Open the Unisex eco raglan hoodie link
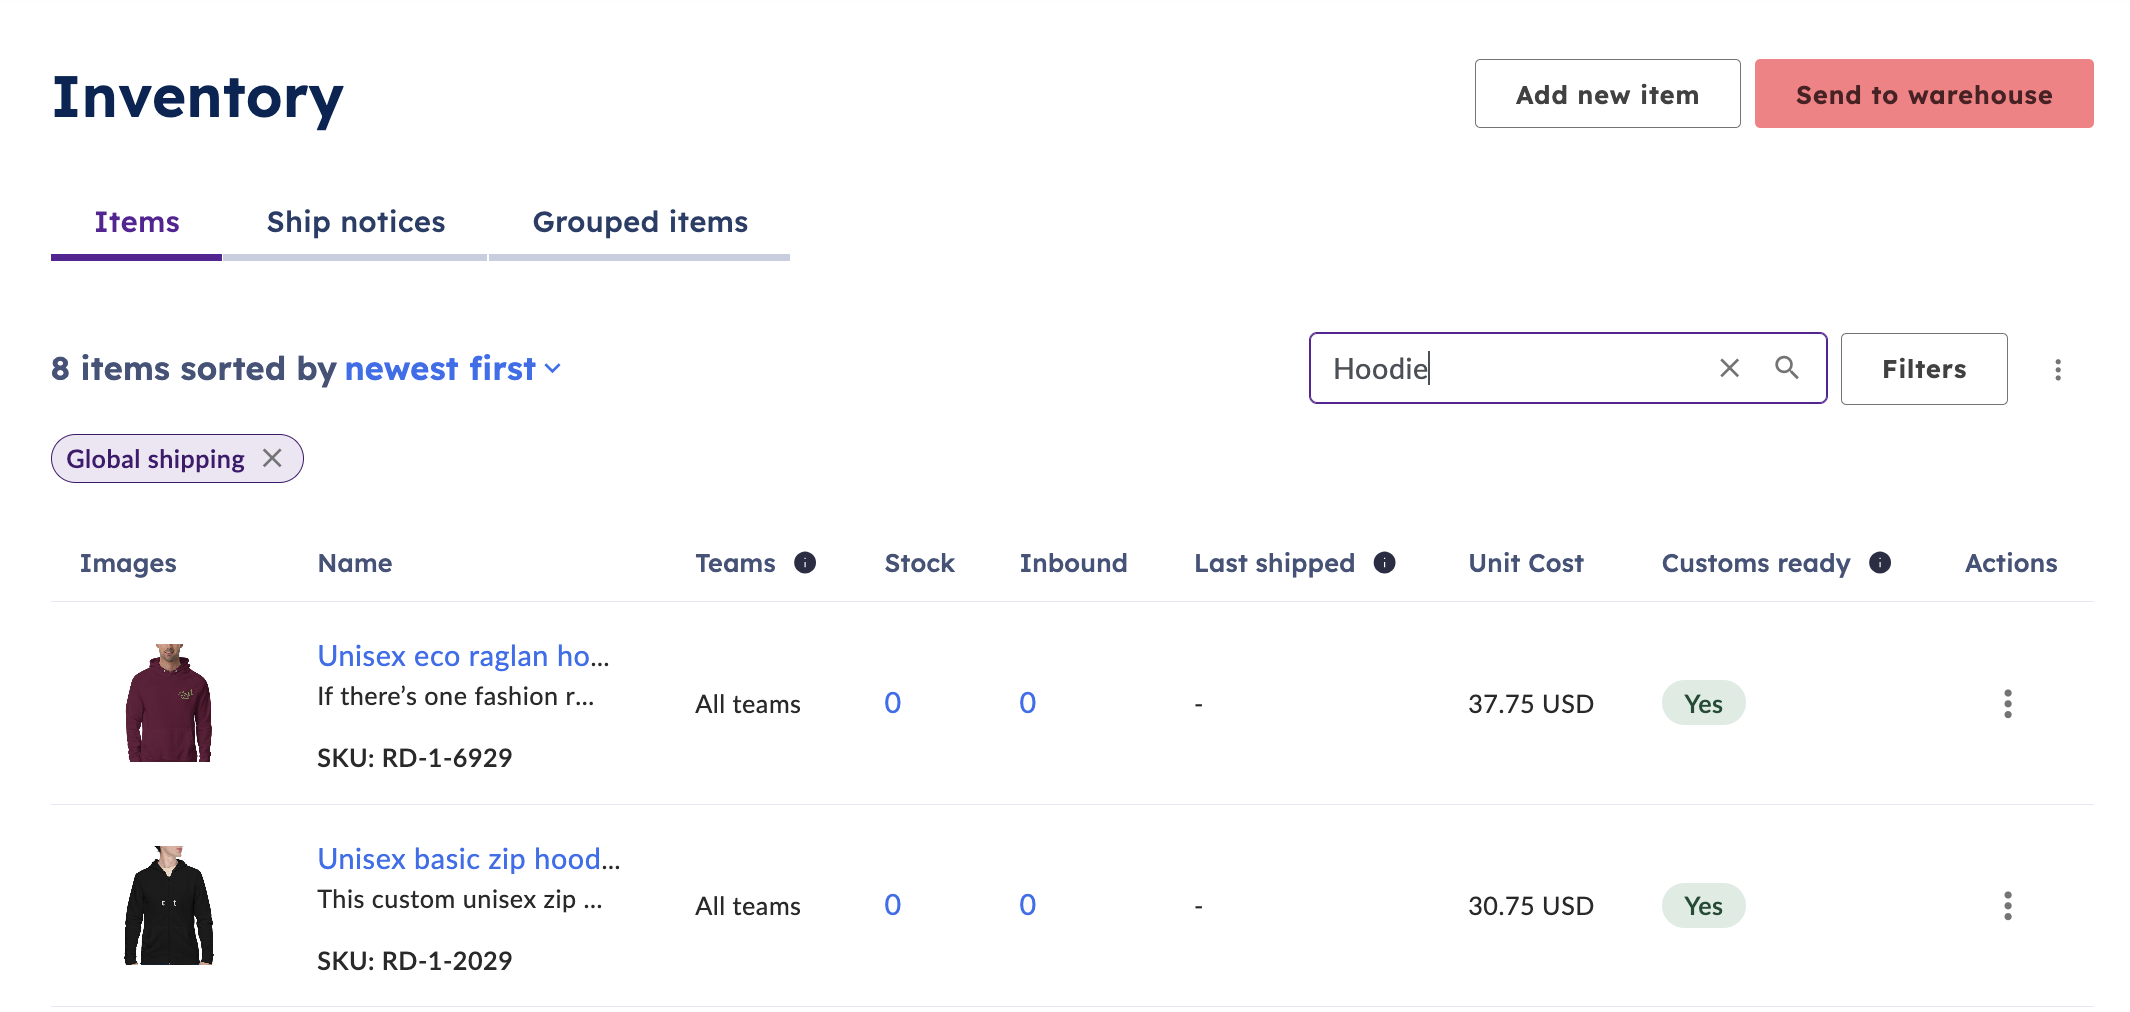Image resolution: width=2130 pixels, height=1012 pixels. point(463,656)
